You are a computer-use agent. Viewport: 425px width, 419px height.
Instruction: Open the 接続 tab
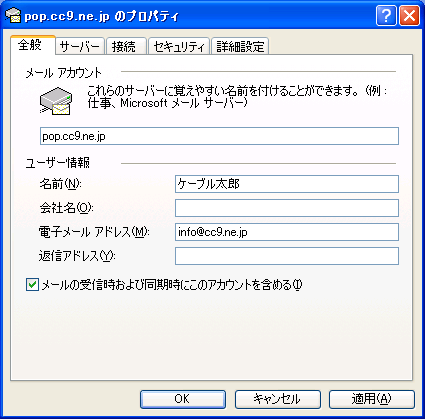(126, 46)
